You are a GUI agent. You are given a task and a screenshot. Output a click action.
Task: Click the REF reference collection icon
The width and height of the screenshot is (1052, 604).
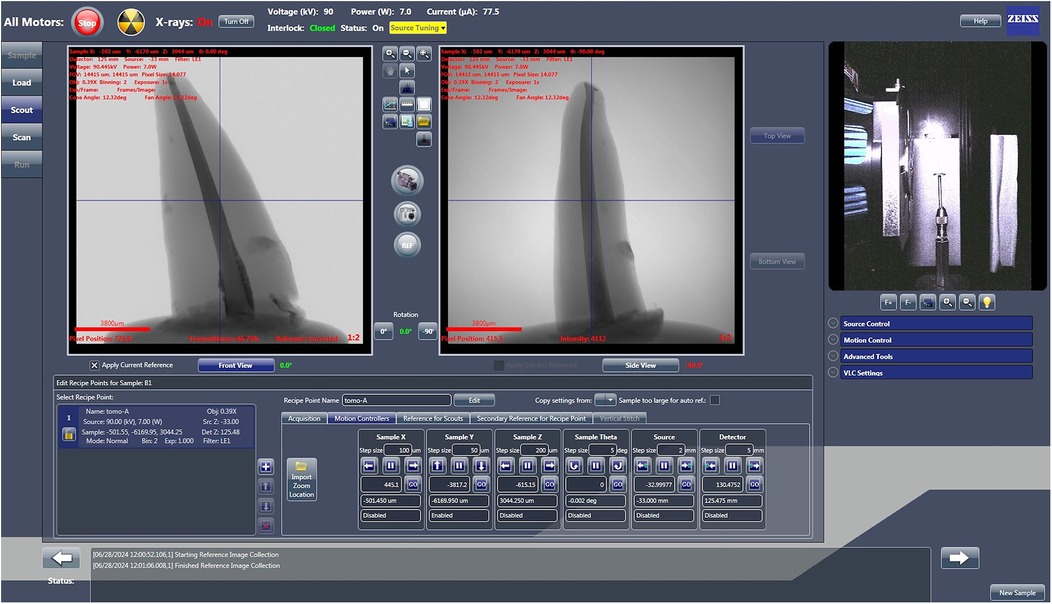pyautogui.click(x=407, y=245)
